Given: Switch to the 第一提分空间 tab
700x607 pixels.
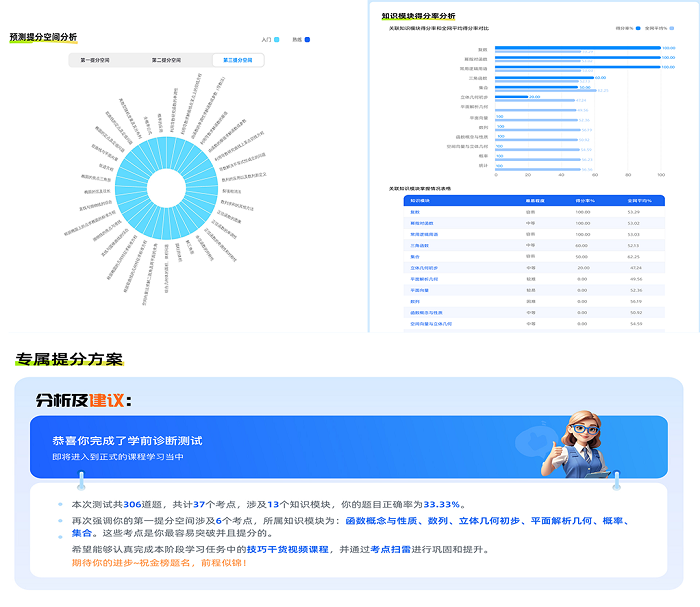Looking at the screenshot, I should [x=96, y=61].
